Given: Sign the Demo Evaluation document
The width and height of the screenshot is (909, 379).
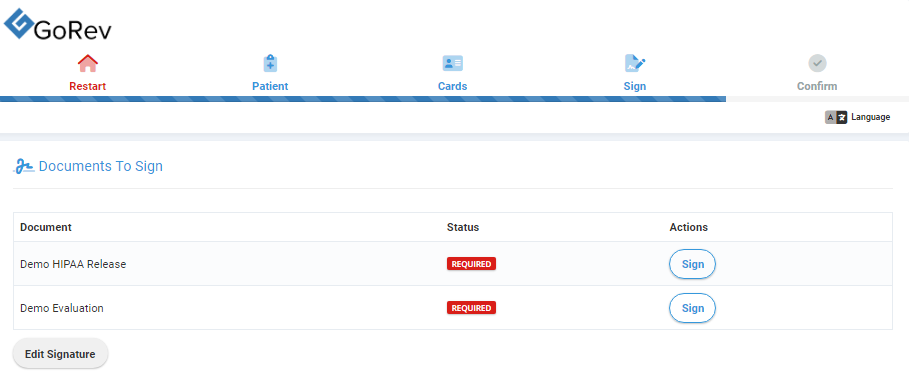Looking at the screenshot, I should coord(692,308).
